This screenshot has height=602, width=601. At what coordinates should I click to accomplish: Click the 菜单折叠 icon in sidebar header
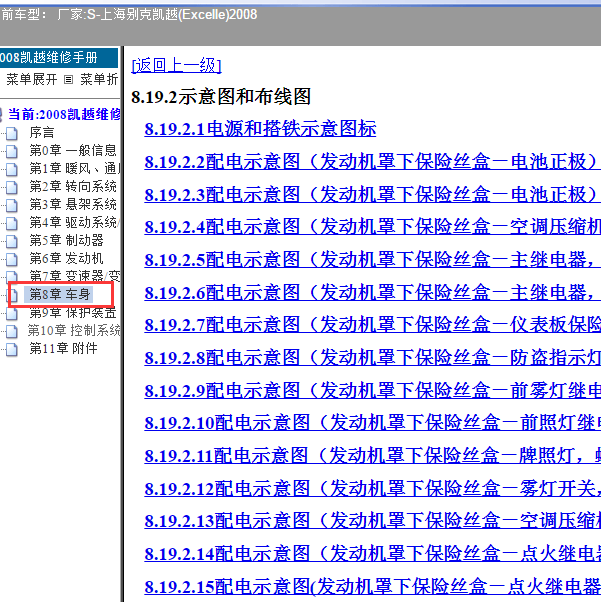pos(68,80)
